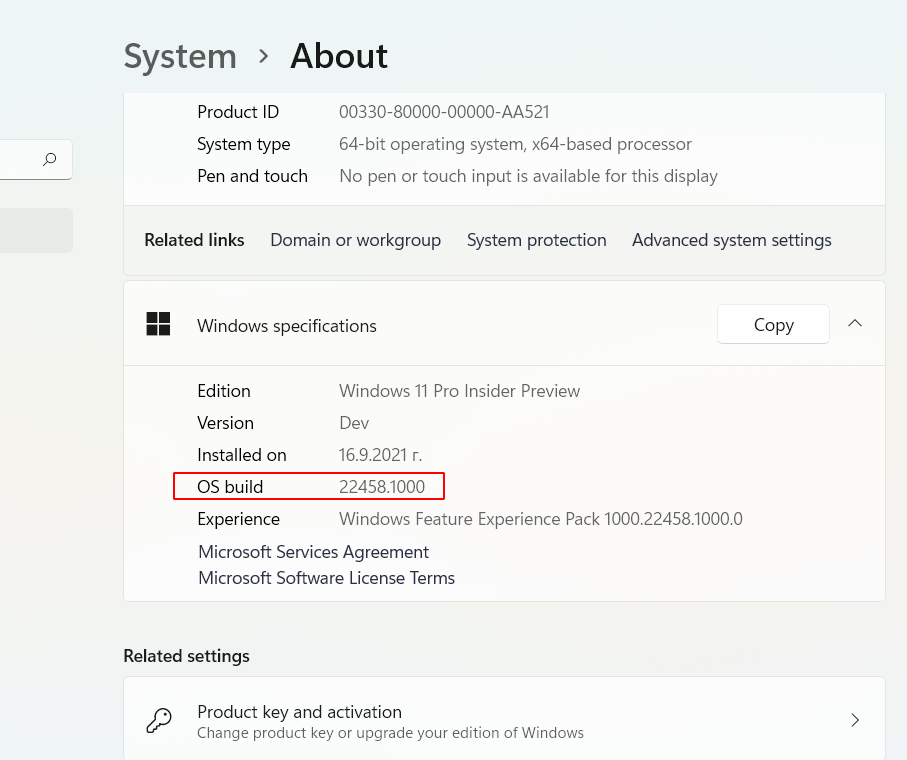Viewport: 907px width, 760px height.
Task: Select the OS build value 22458.1000
Action: tap(382, 487)
